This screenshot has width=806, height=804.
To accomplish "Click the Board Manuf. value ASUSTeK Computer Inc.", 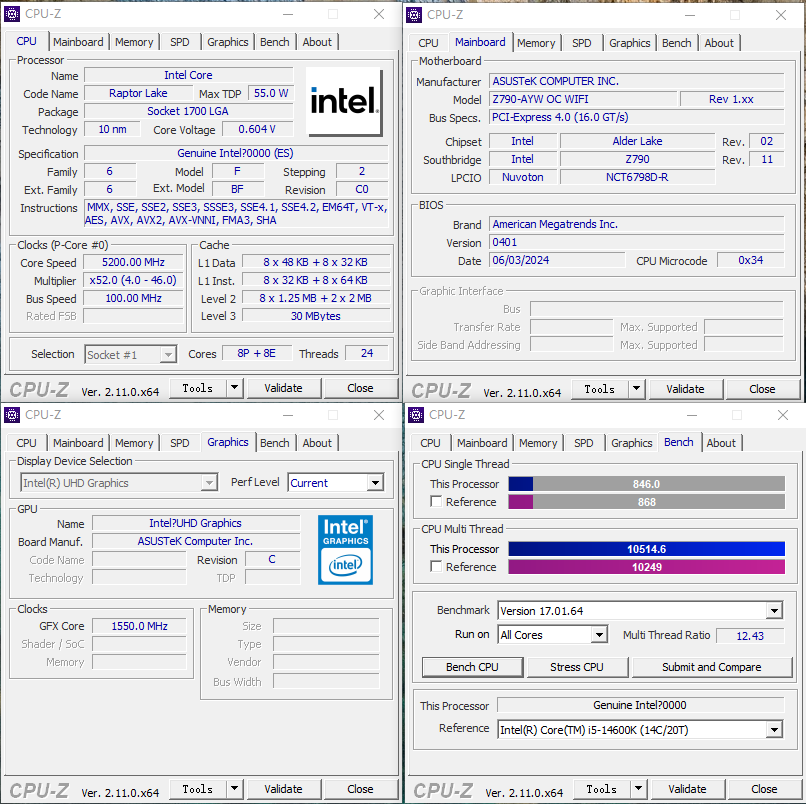I will (195, 541).
